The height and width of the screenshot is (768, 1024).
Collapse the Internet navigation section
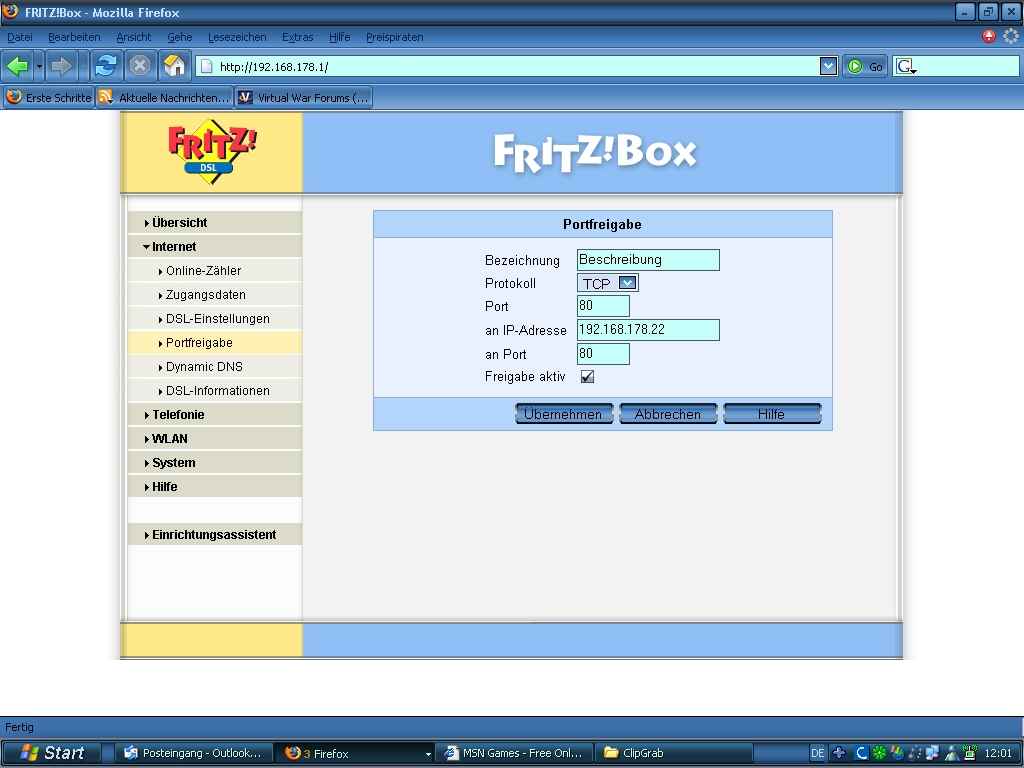pos(215,247)
